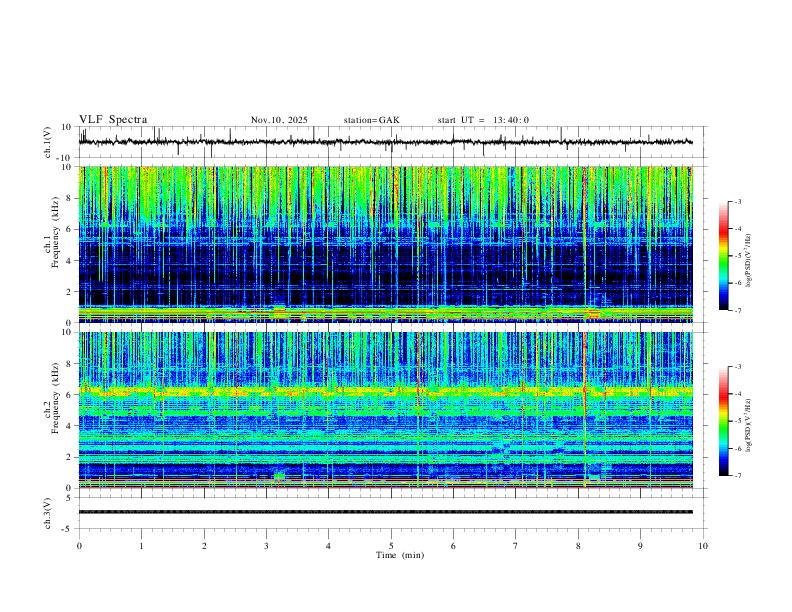Click the '6' kHz tick on ch.1 frequency axis

point(70,229)
